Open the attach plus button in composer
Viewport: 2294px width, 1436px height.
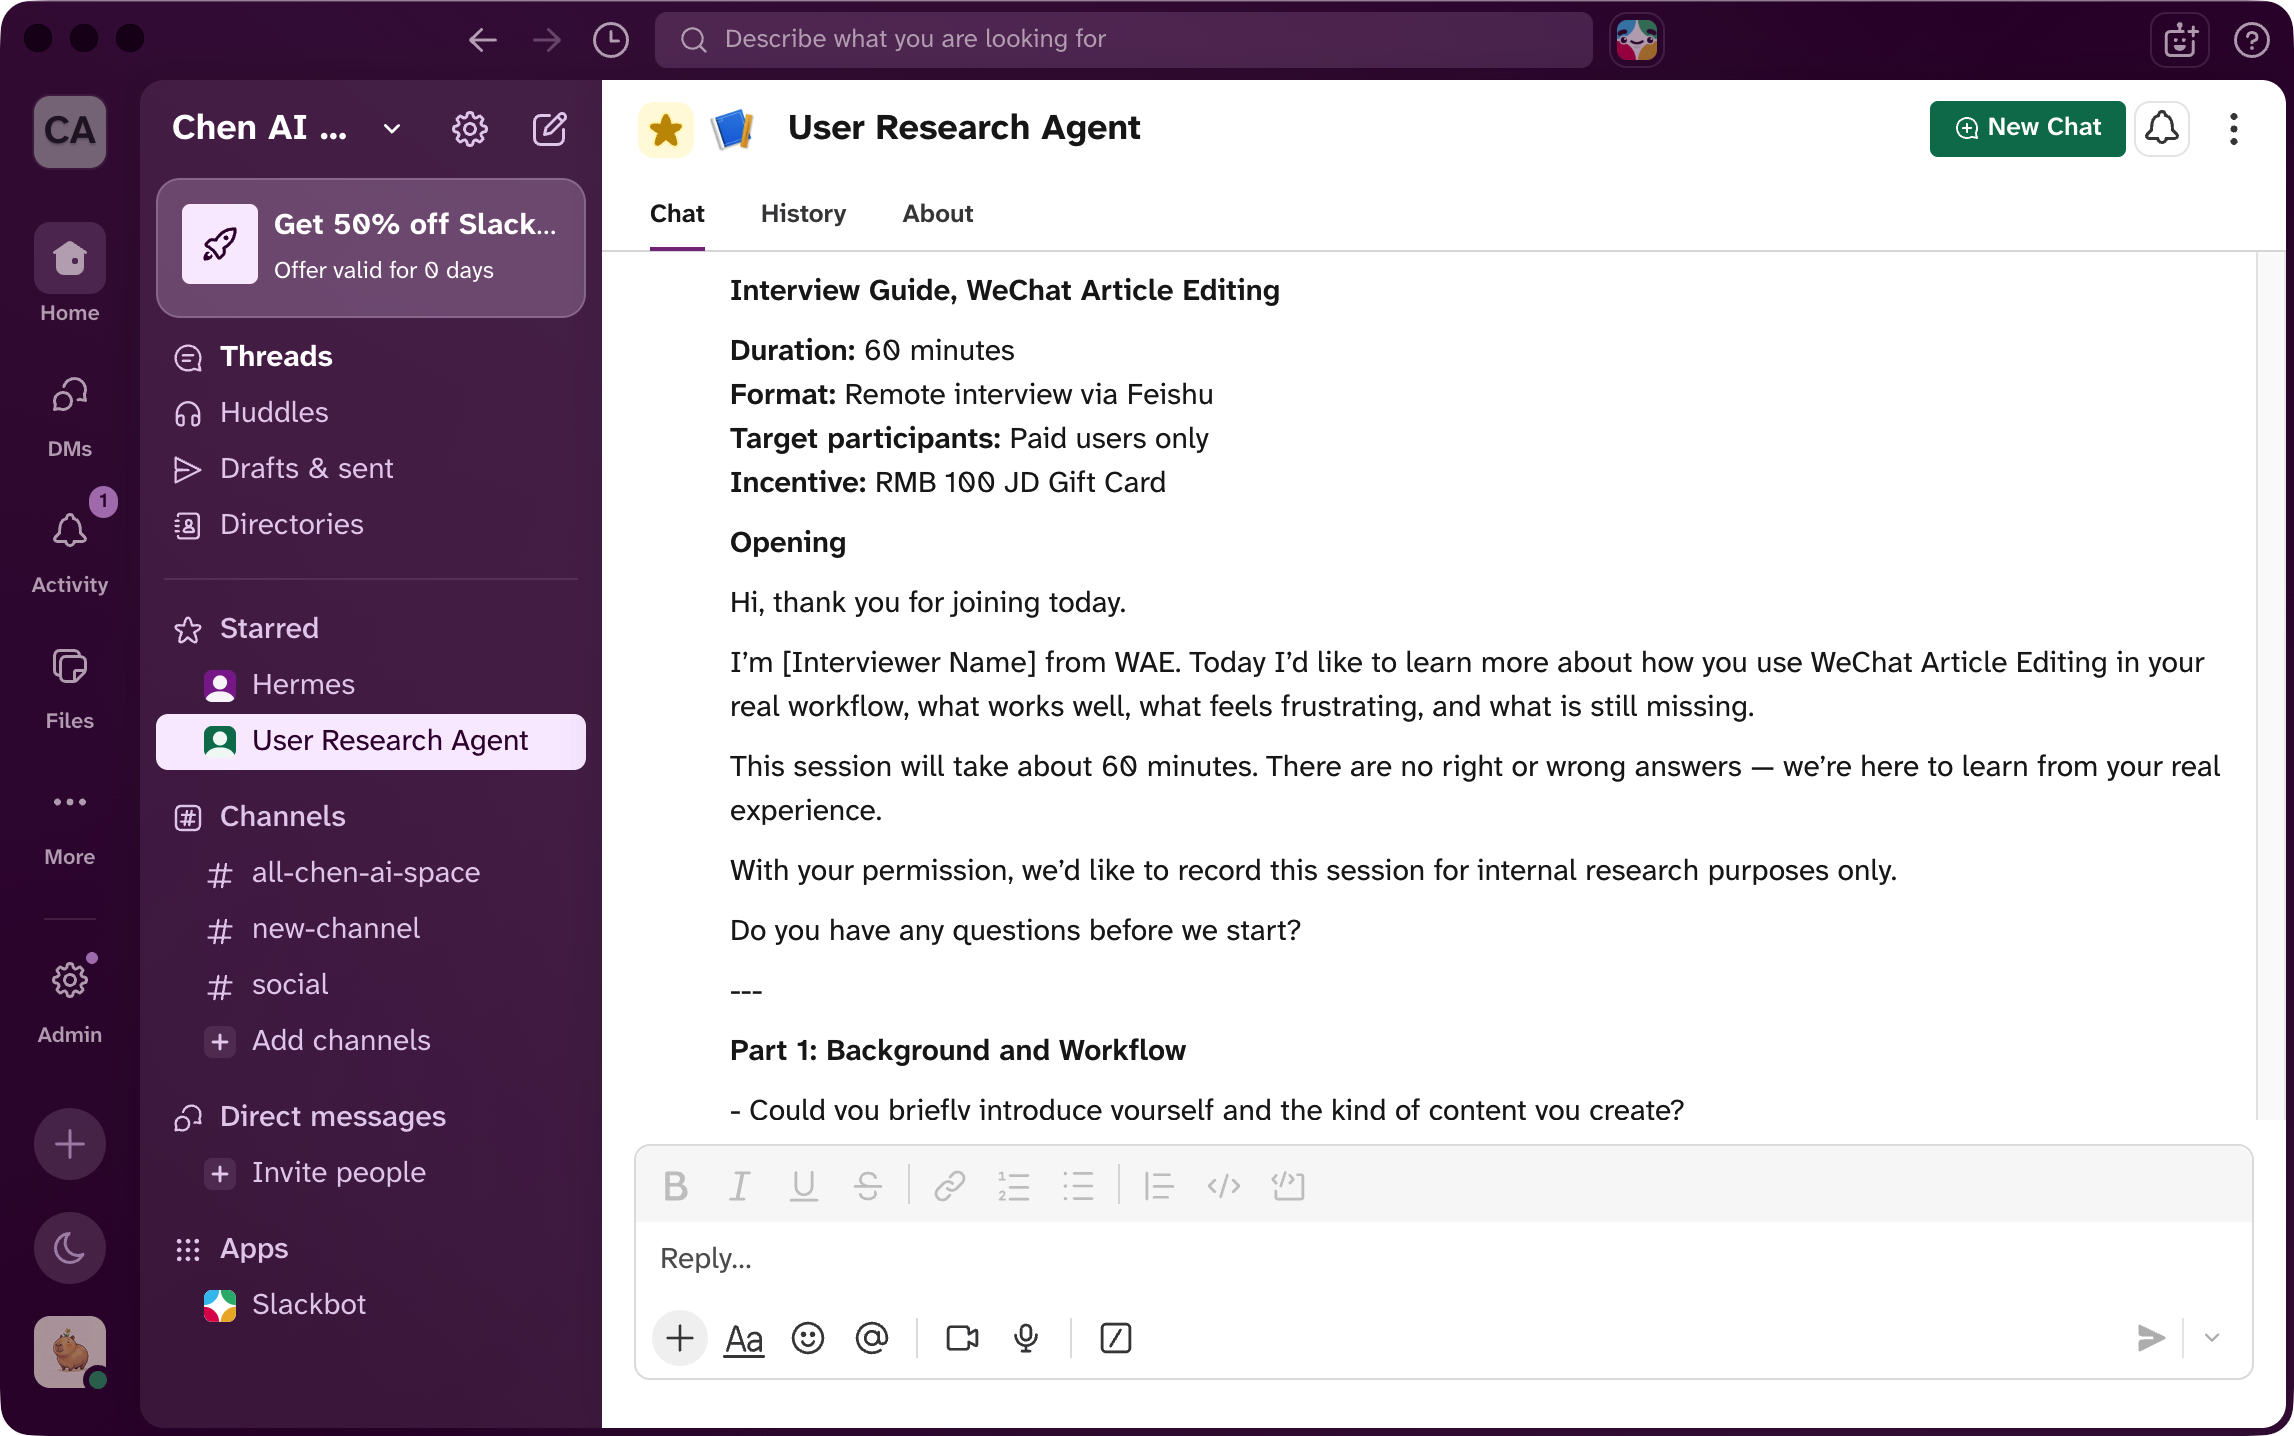[x=680, y=1338]
